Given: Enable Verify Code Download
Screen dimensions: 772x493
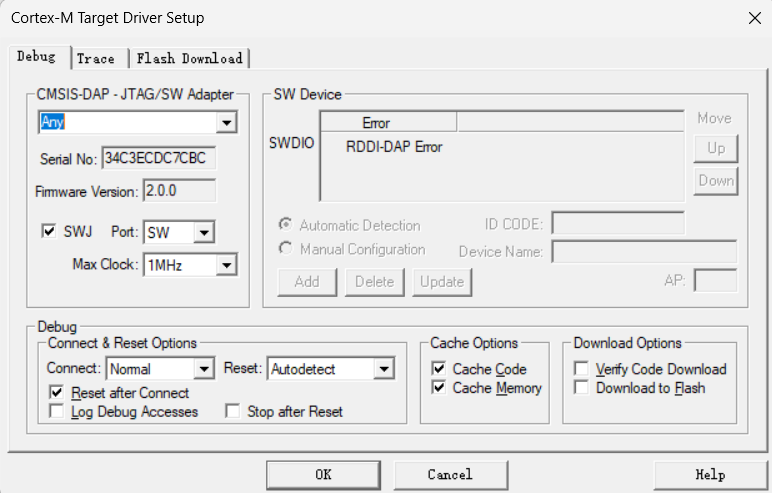Looking at the screenshot, I should pos(581,368).
